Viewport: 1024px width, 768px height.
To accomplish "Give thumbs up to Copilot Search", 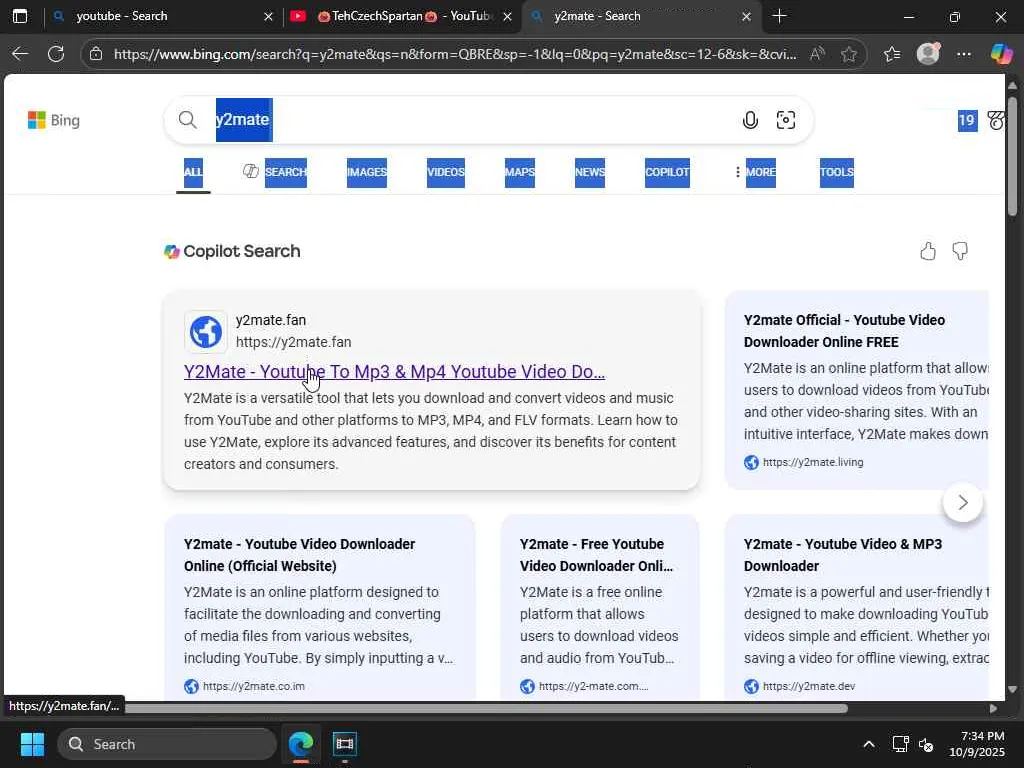I will pos(928,251).
